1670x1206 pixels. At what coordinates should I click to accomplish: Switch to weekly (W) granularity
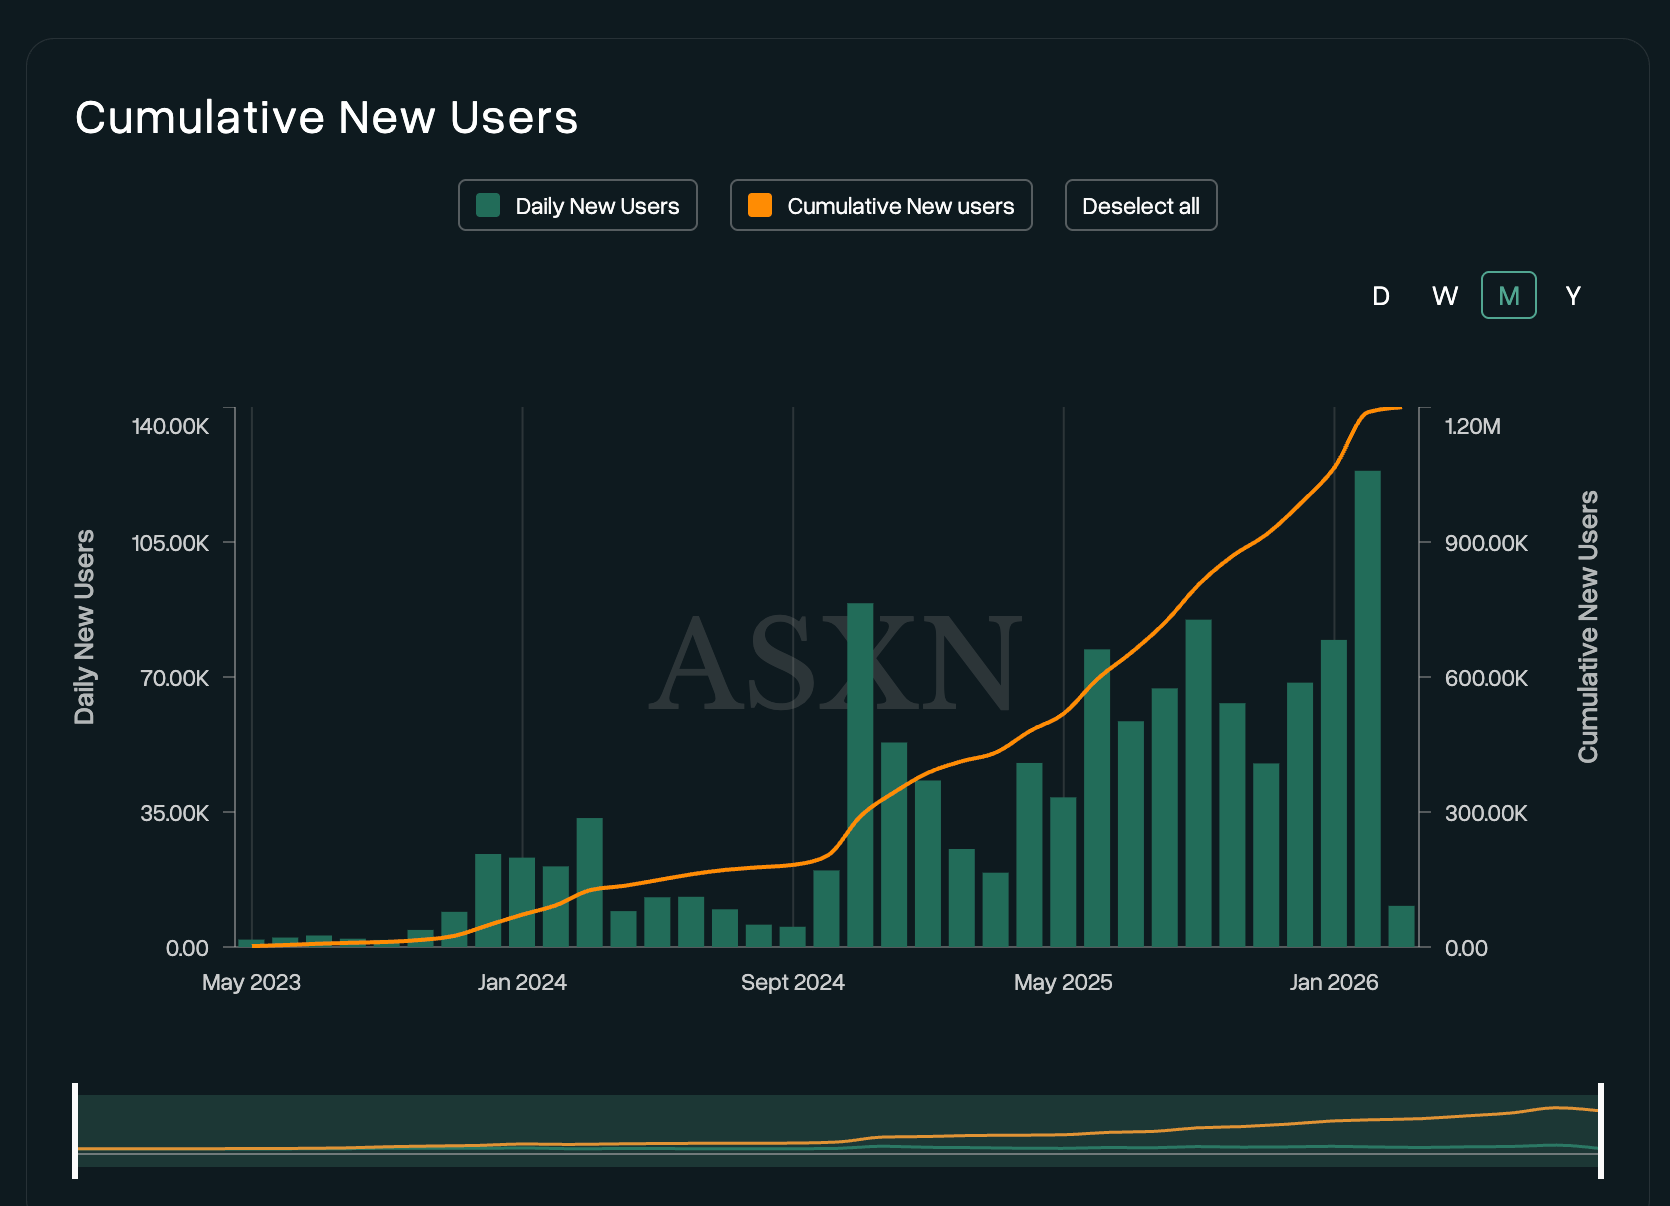[x=1445, y=296]
